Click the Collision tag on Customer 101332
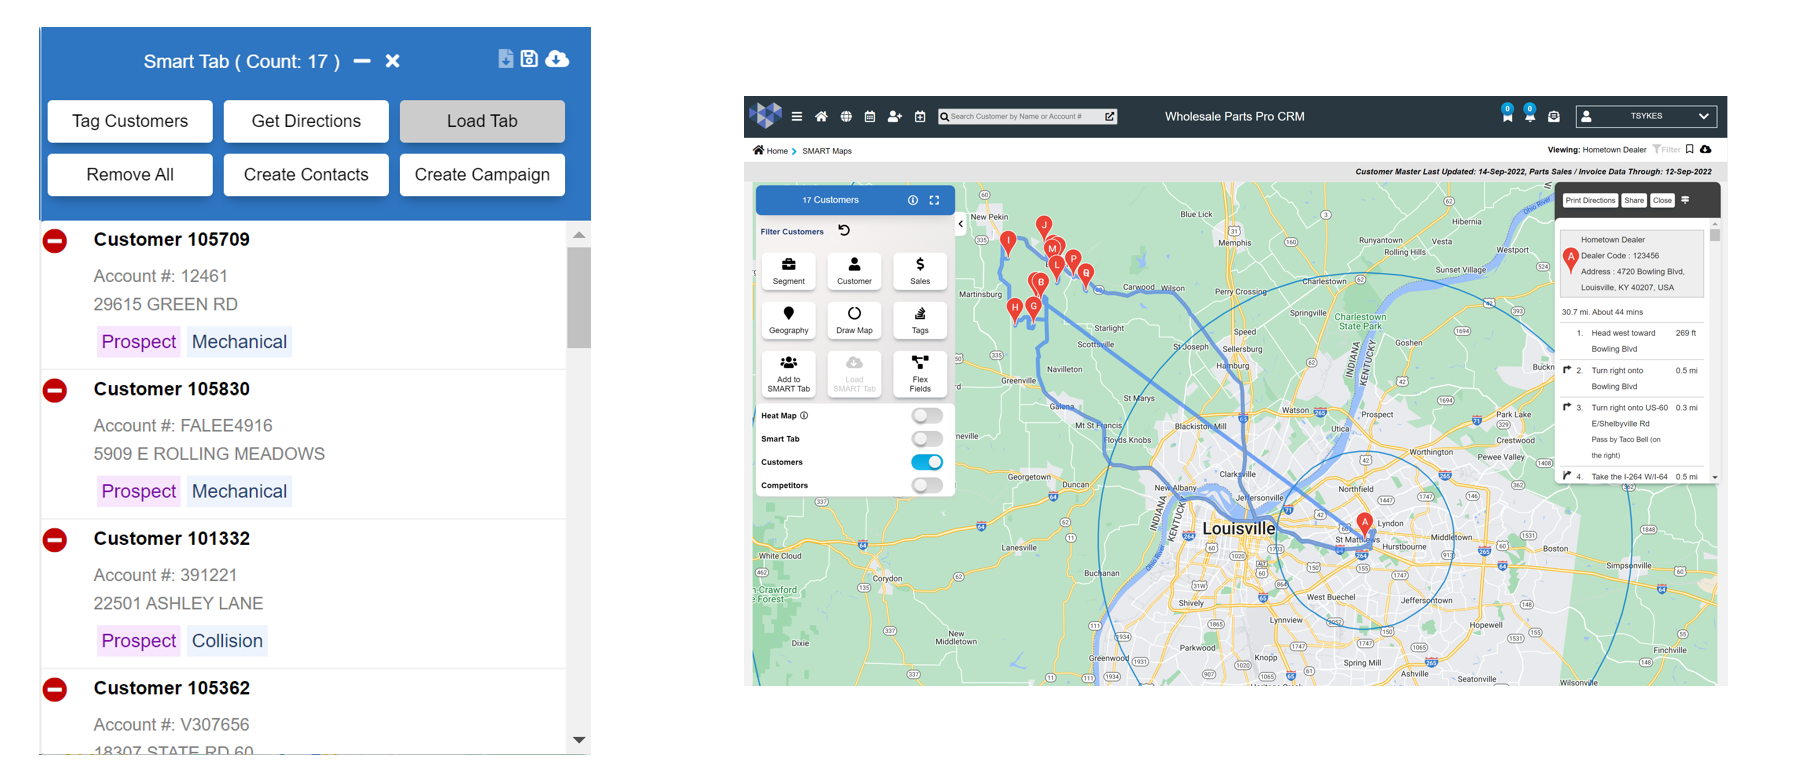This screenshot has width=1799, height=781. coord(227,641)
